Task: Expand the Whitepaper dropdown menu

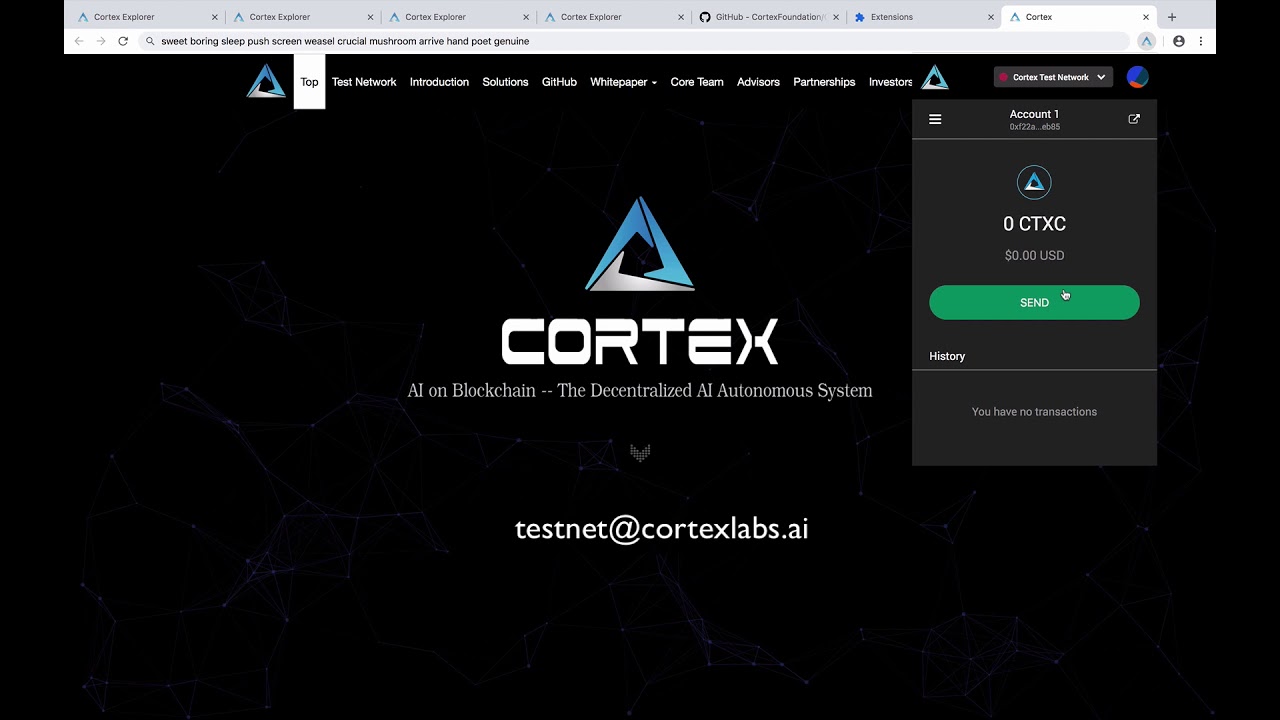Action: 623,82
